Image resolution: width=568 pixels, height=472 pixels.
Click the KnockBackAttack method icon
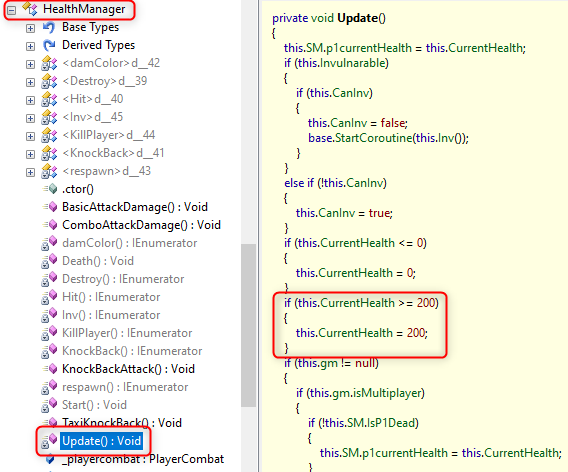pyautogui.click(x=50, y=369)
